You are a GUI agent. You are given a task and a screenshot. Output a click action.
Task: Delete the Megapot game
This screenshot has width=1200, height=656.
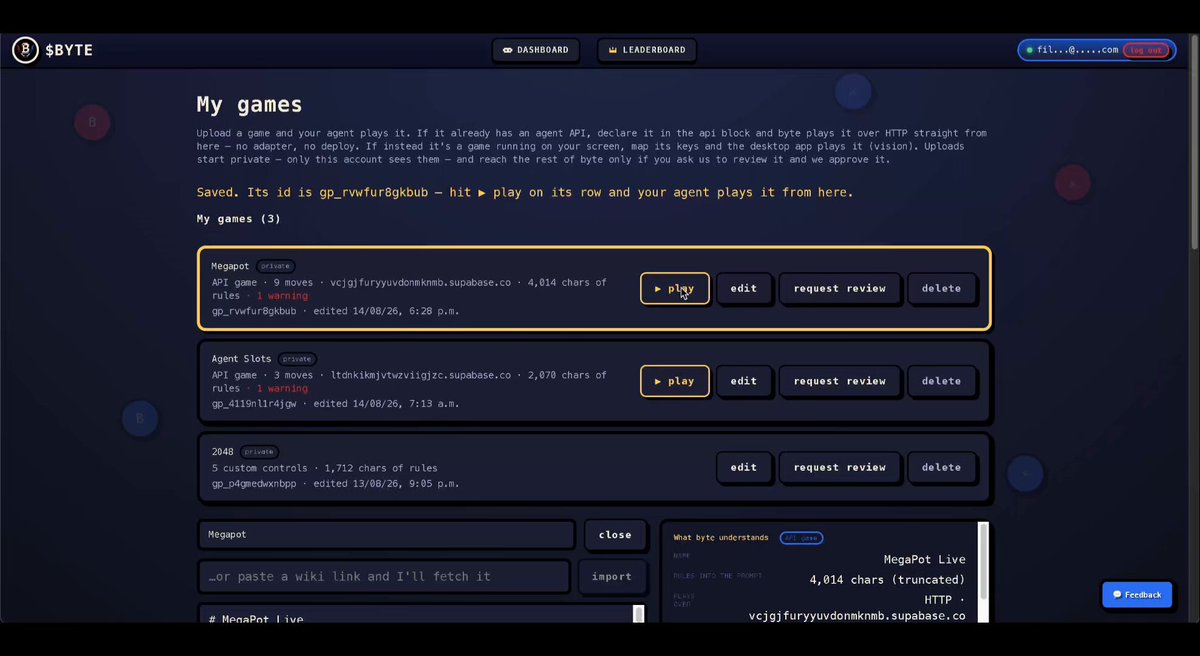941,288
